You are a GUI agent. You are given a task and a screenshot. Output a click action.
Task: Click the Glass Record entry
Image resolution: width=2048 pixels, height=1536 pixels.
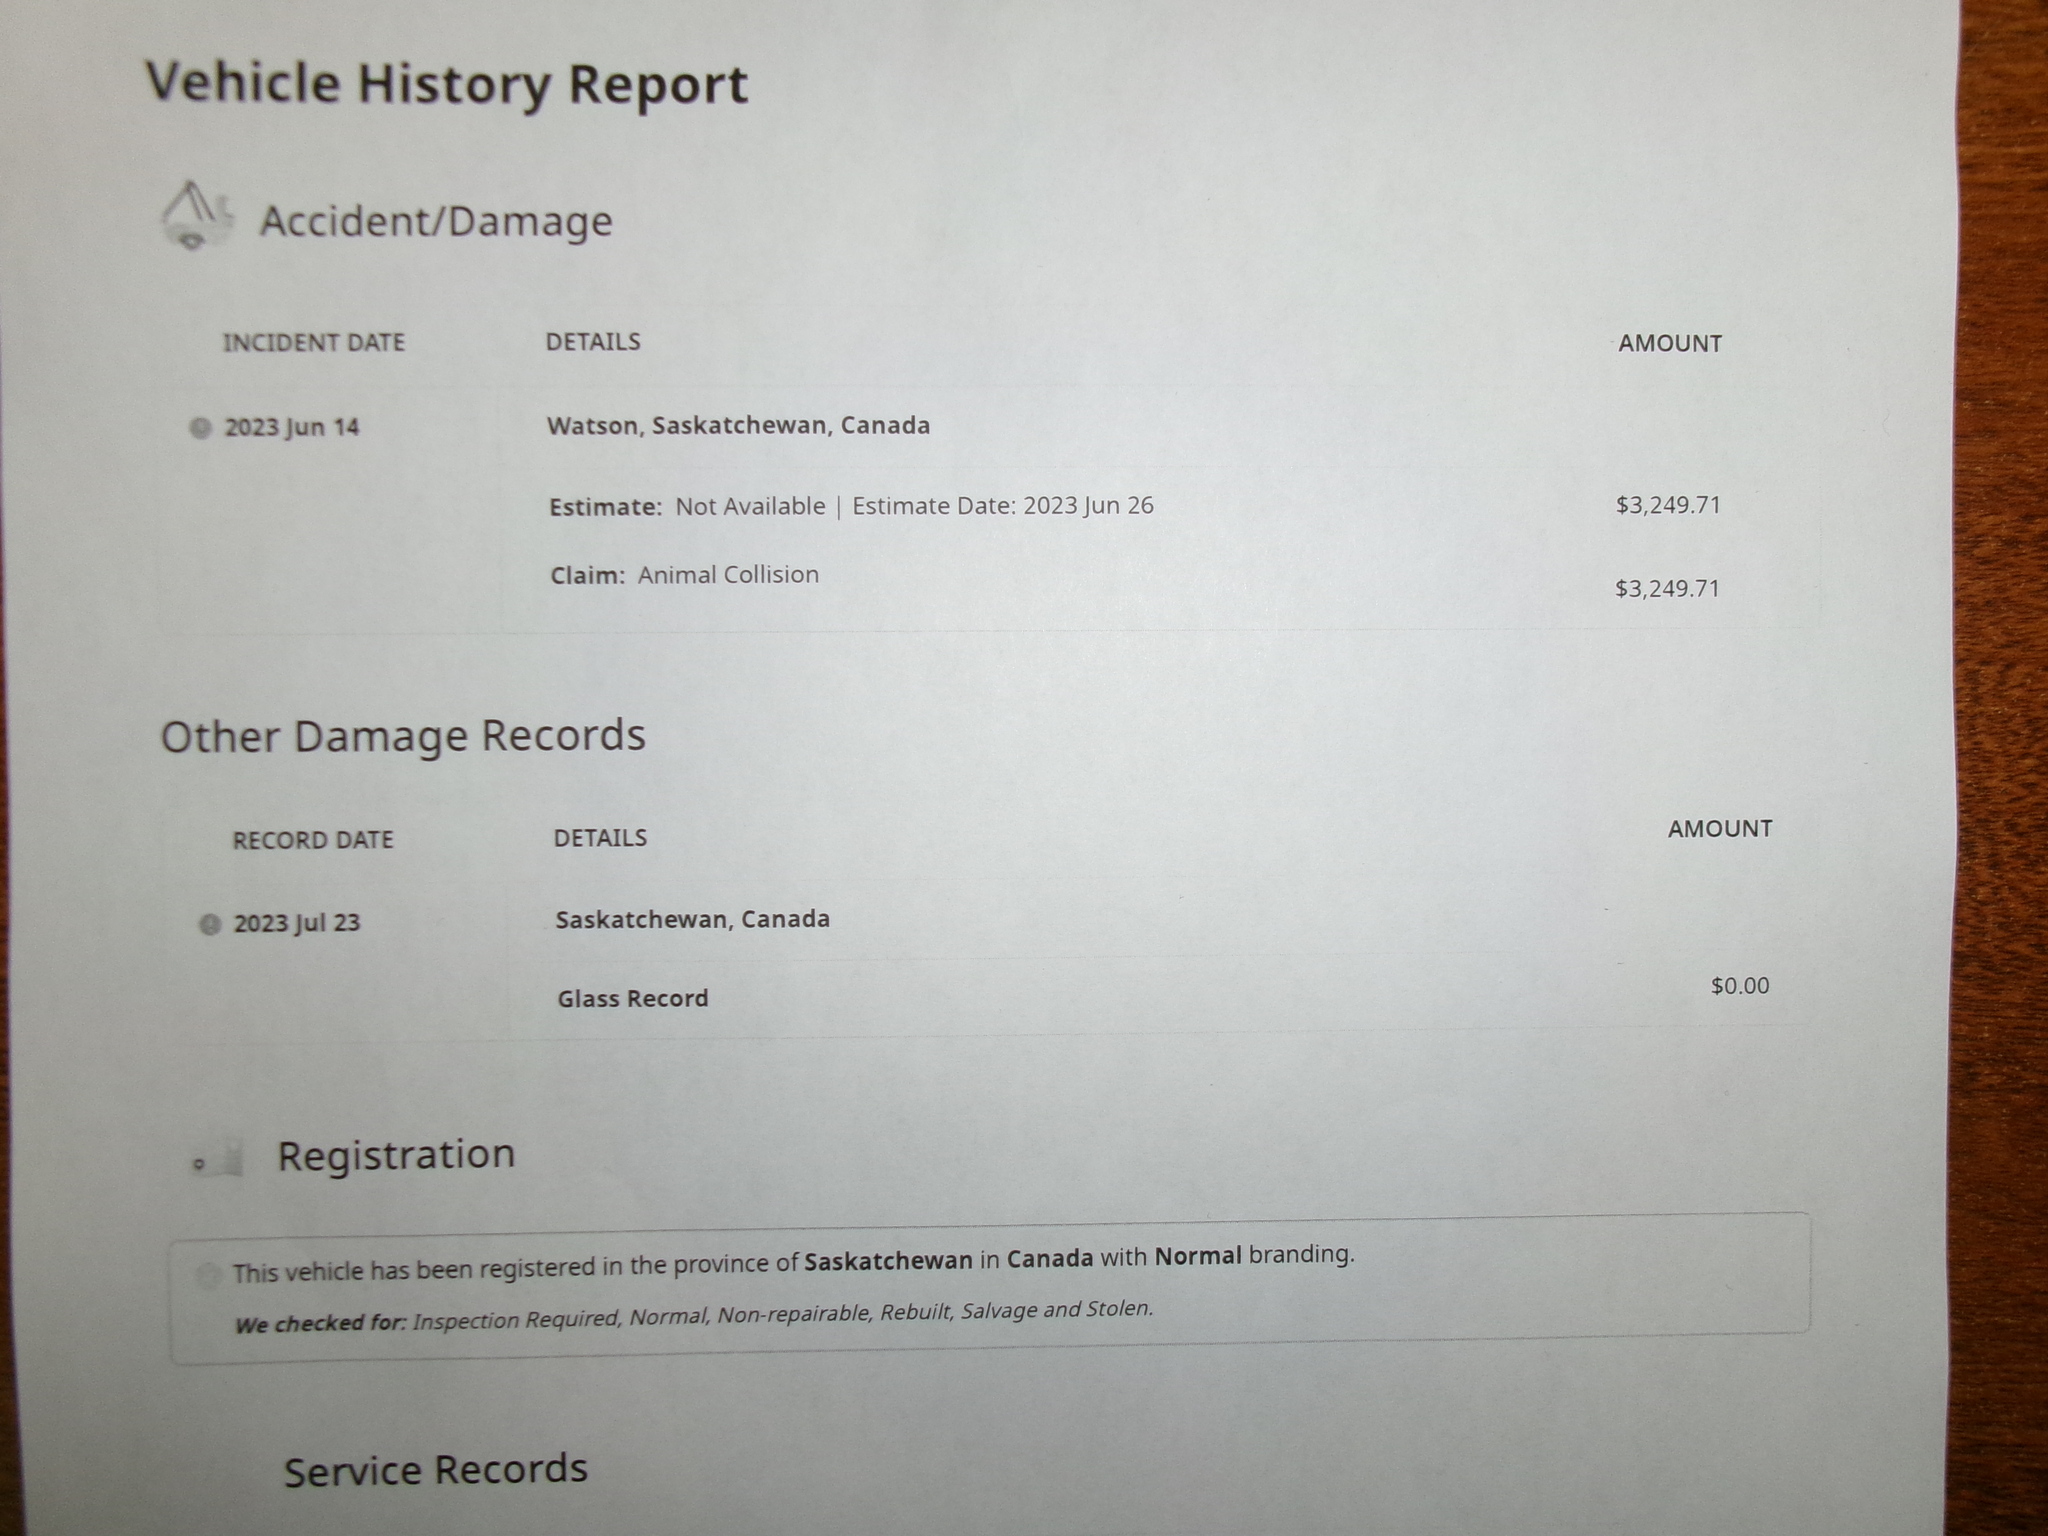pyautogui.click(x=632, y=998)
